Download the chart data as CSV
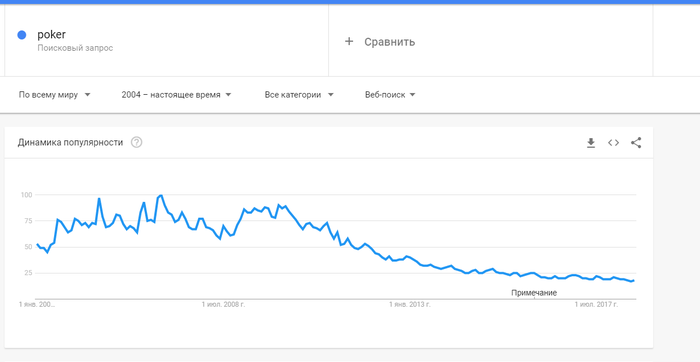The image size is (700, 362). click(591, 143)
